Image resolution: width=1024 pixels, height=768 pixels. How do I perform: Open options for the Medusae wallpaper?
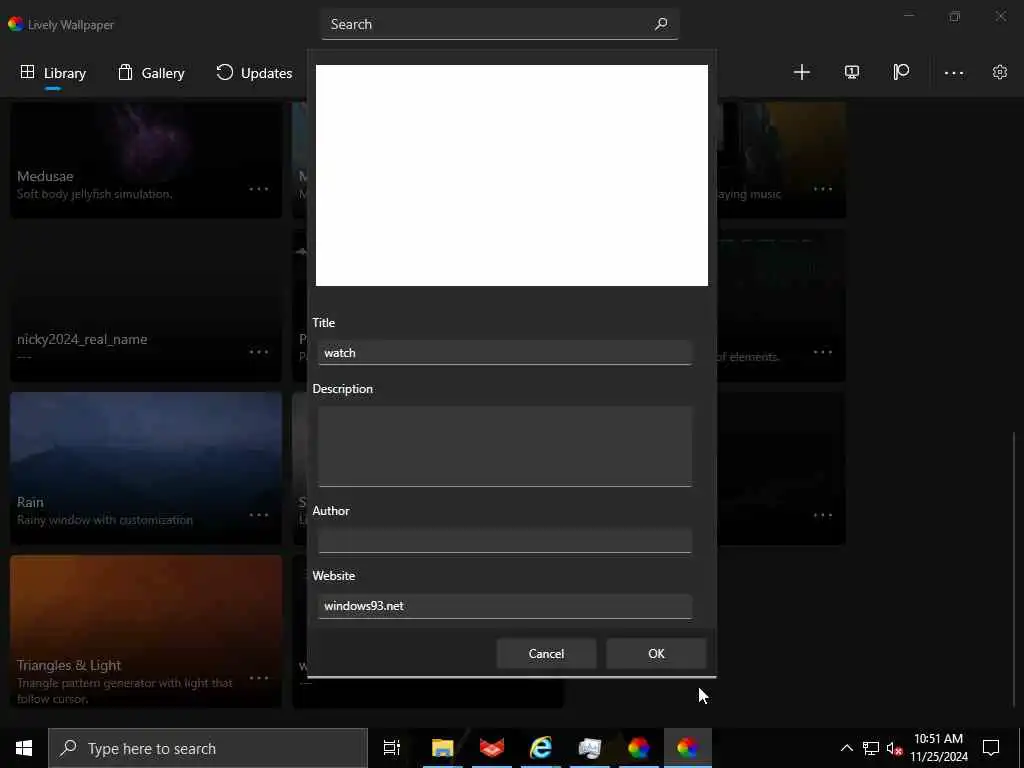tap(259, 189)
